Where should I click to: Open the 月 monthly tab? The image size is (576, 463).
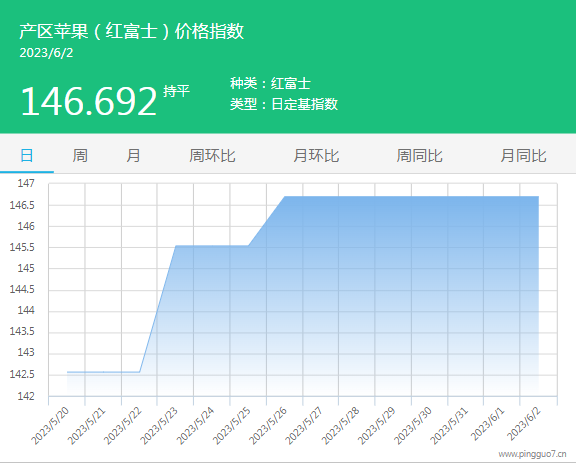[x=133, y=155]
